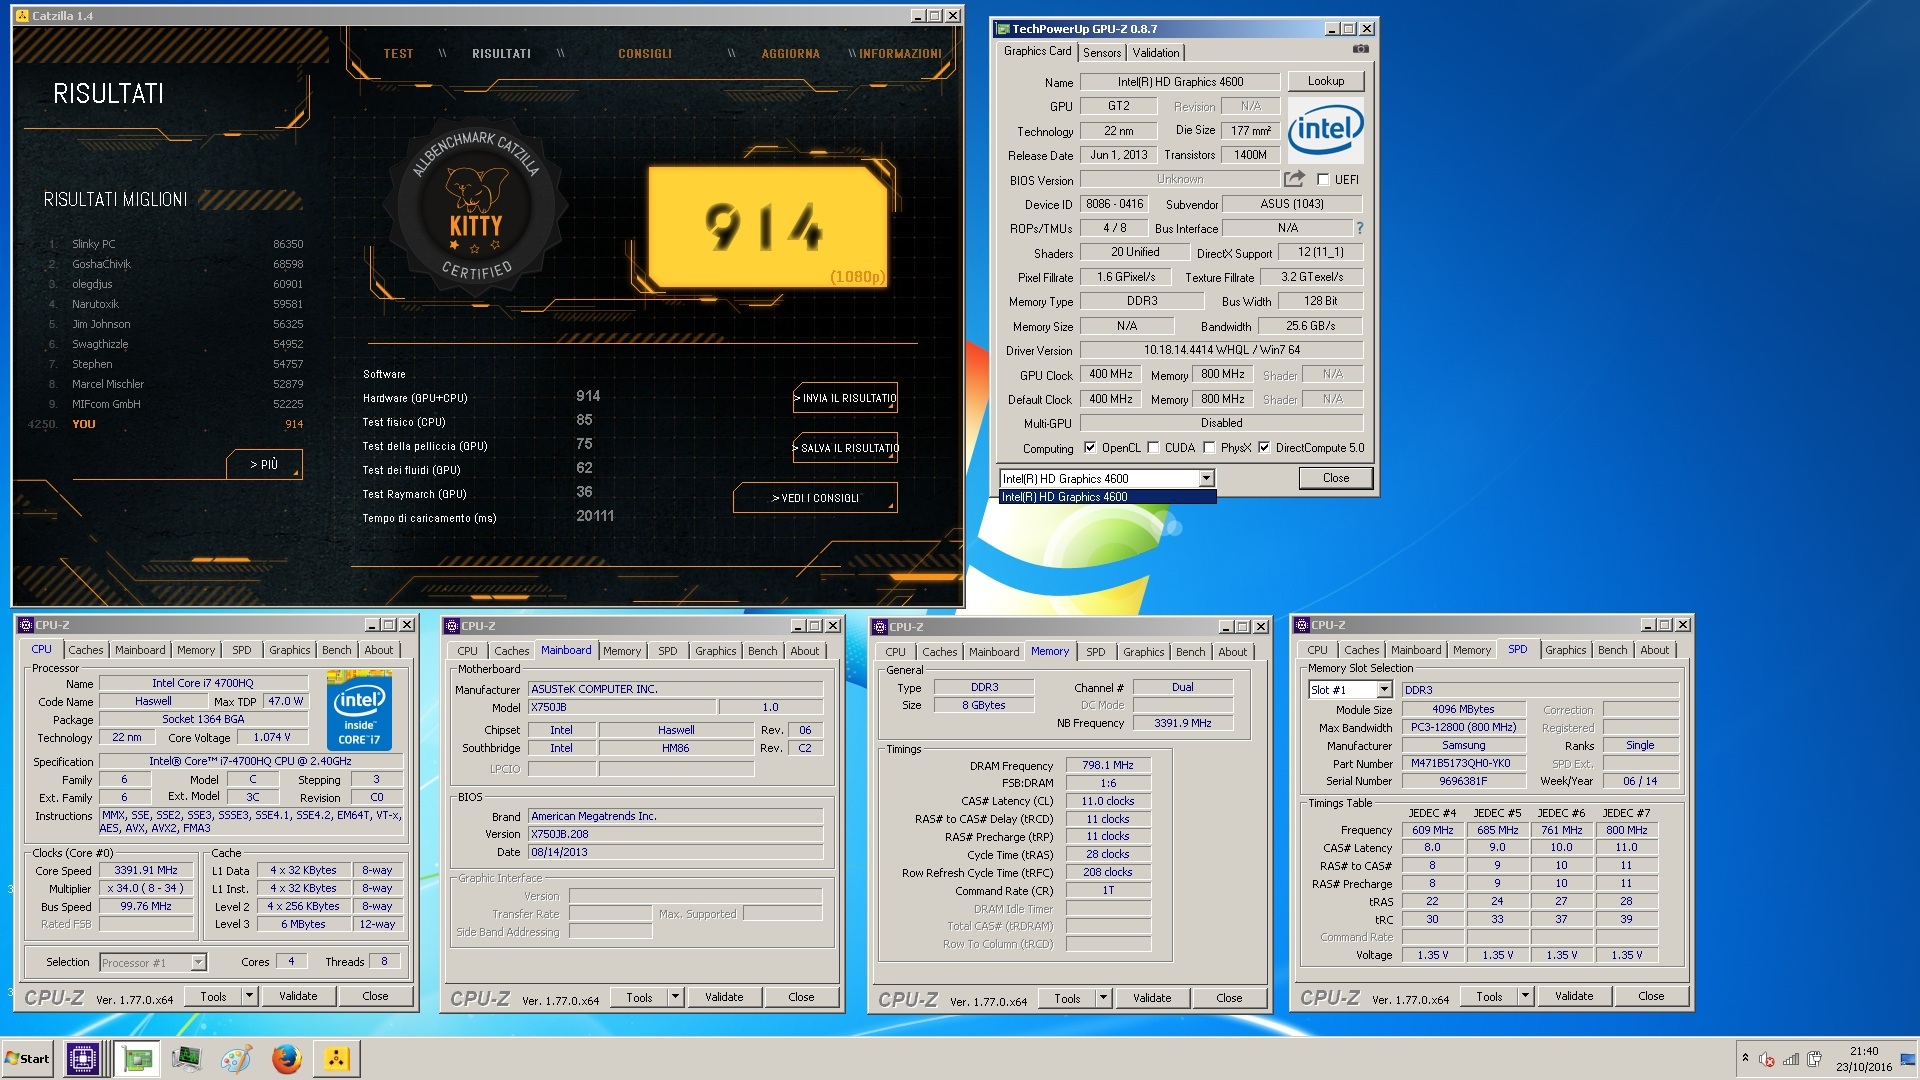
Task: Expand the Tools arrow in the CPU-Z CPU window
Action: coord(250,996)
